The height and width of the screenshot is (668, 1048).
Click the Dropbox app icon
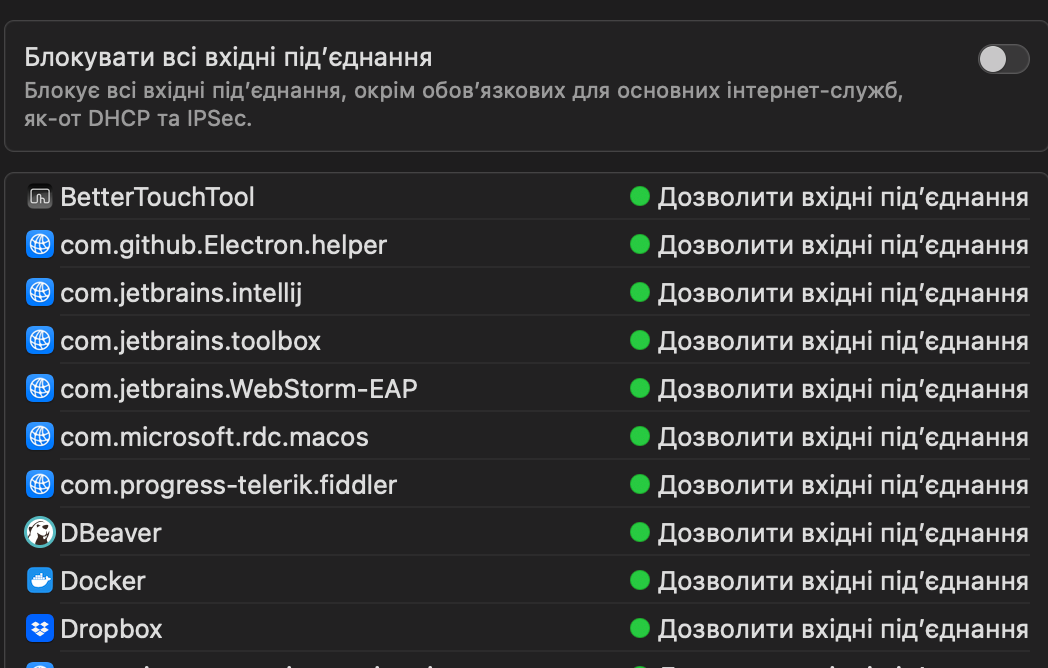tap(39, 629)
